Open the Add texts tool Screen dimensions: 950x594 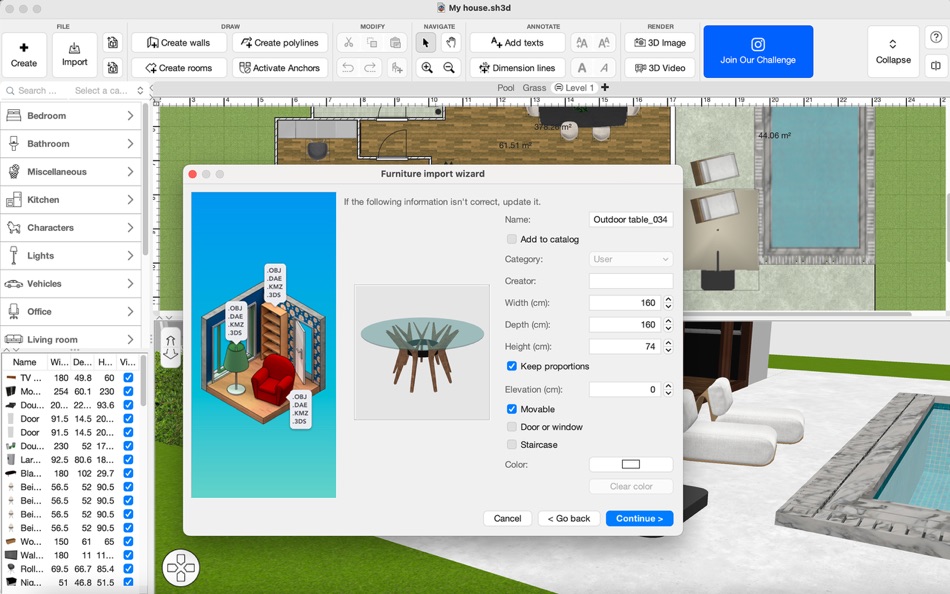[x=519, y=43]
